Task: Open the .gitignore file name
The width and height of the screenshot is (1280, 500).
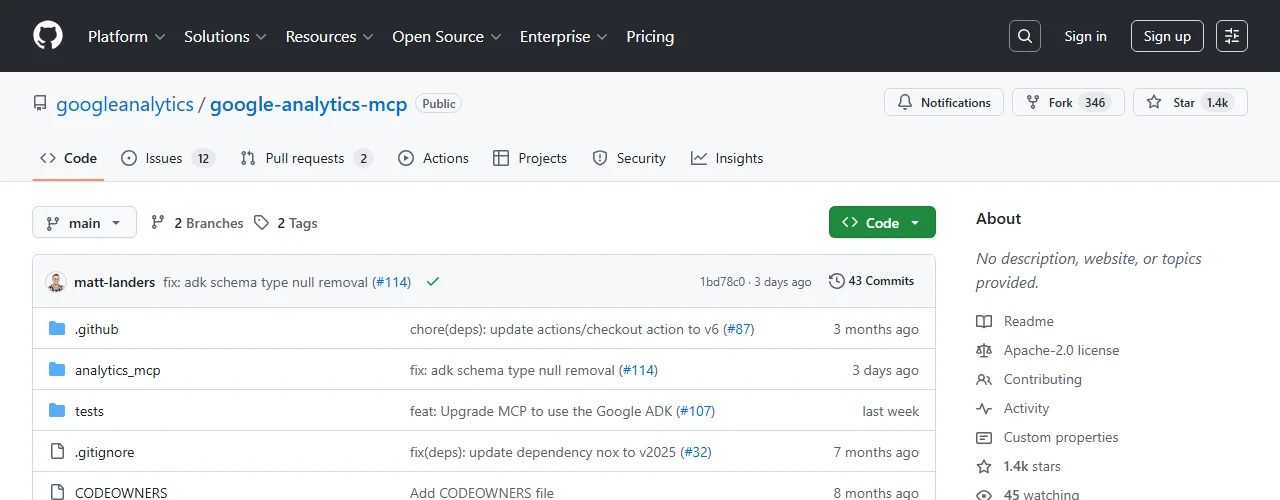Action: pyautogui.click(x=105, y=452)
